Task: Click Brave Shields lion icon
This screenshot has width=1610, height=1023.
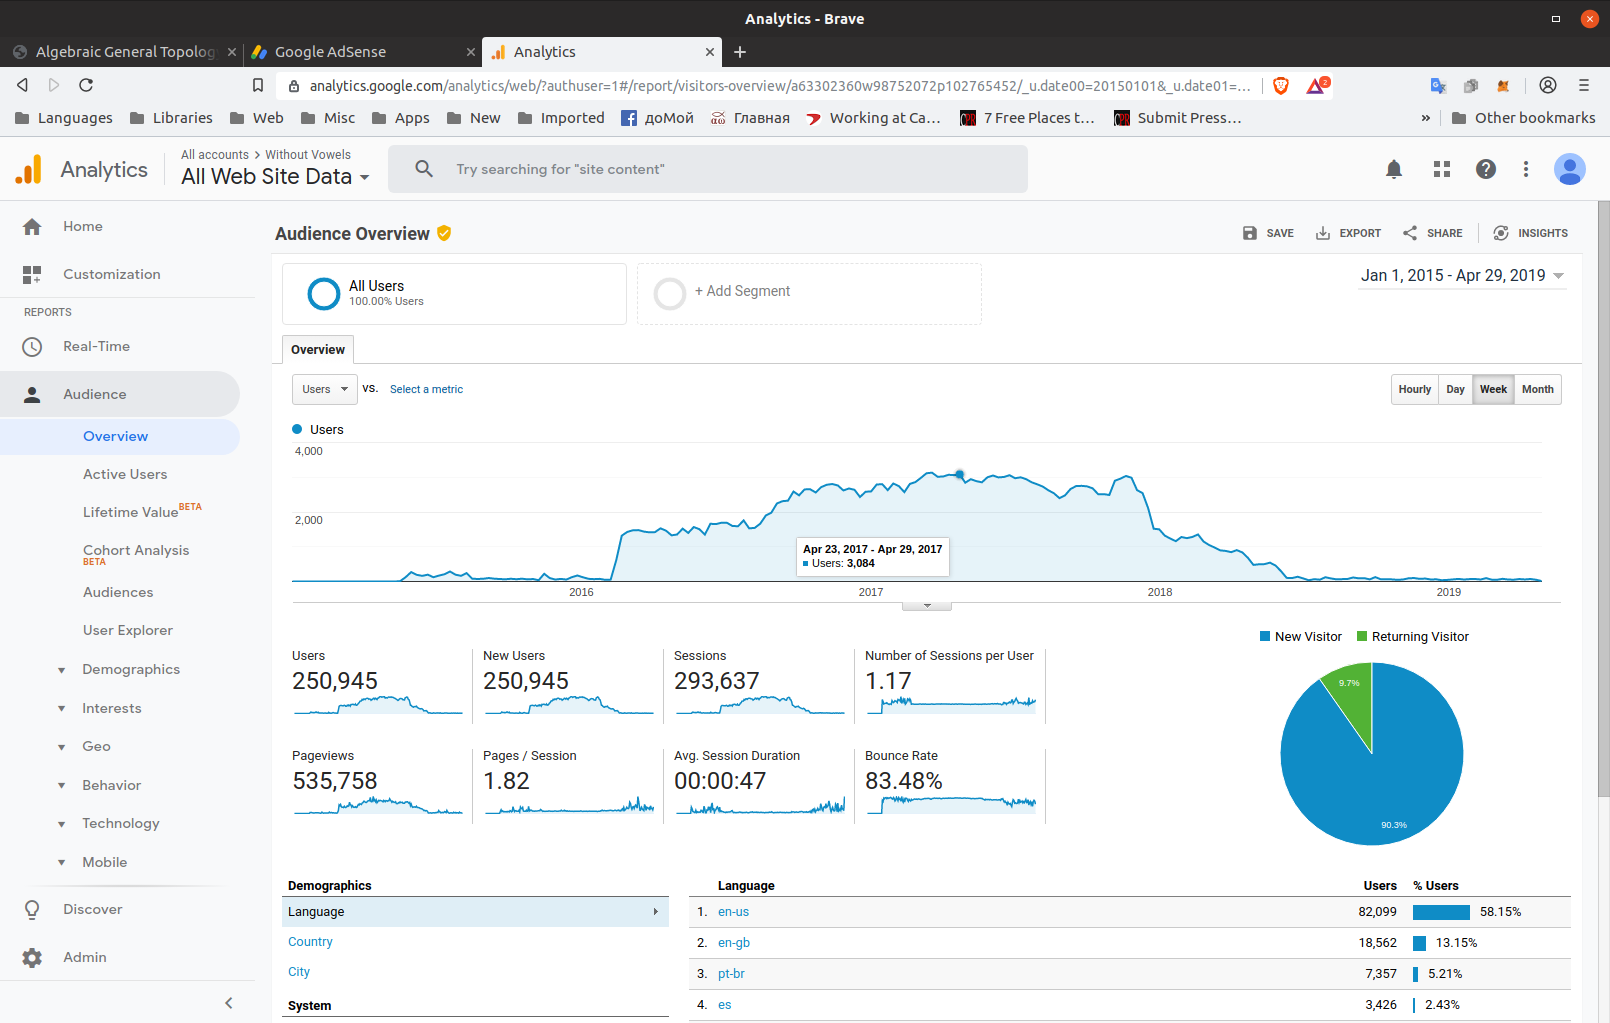Action: coord(1281,86)
